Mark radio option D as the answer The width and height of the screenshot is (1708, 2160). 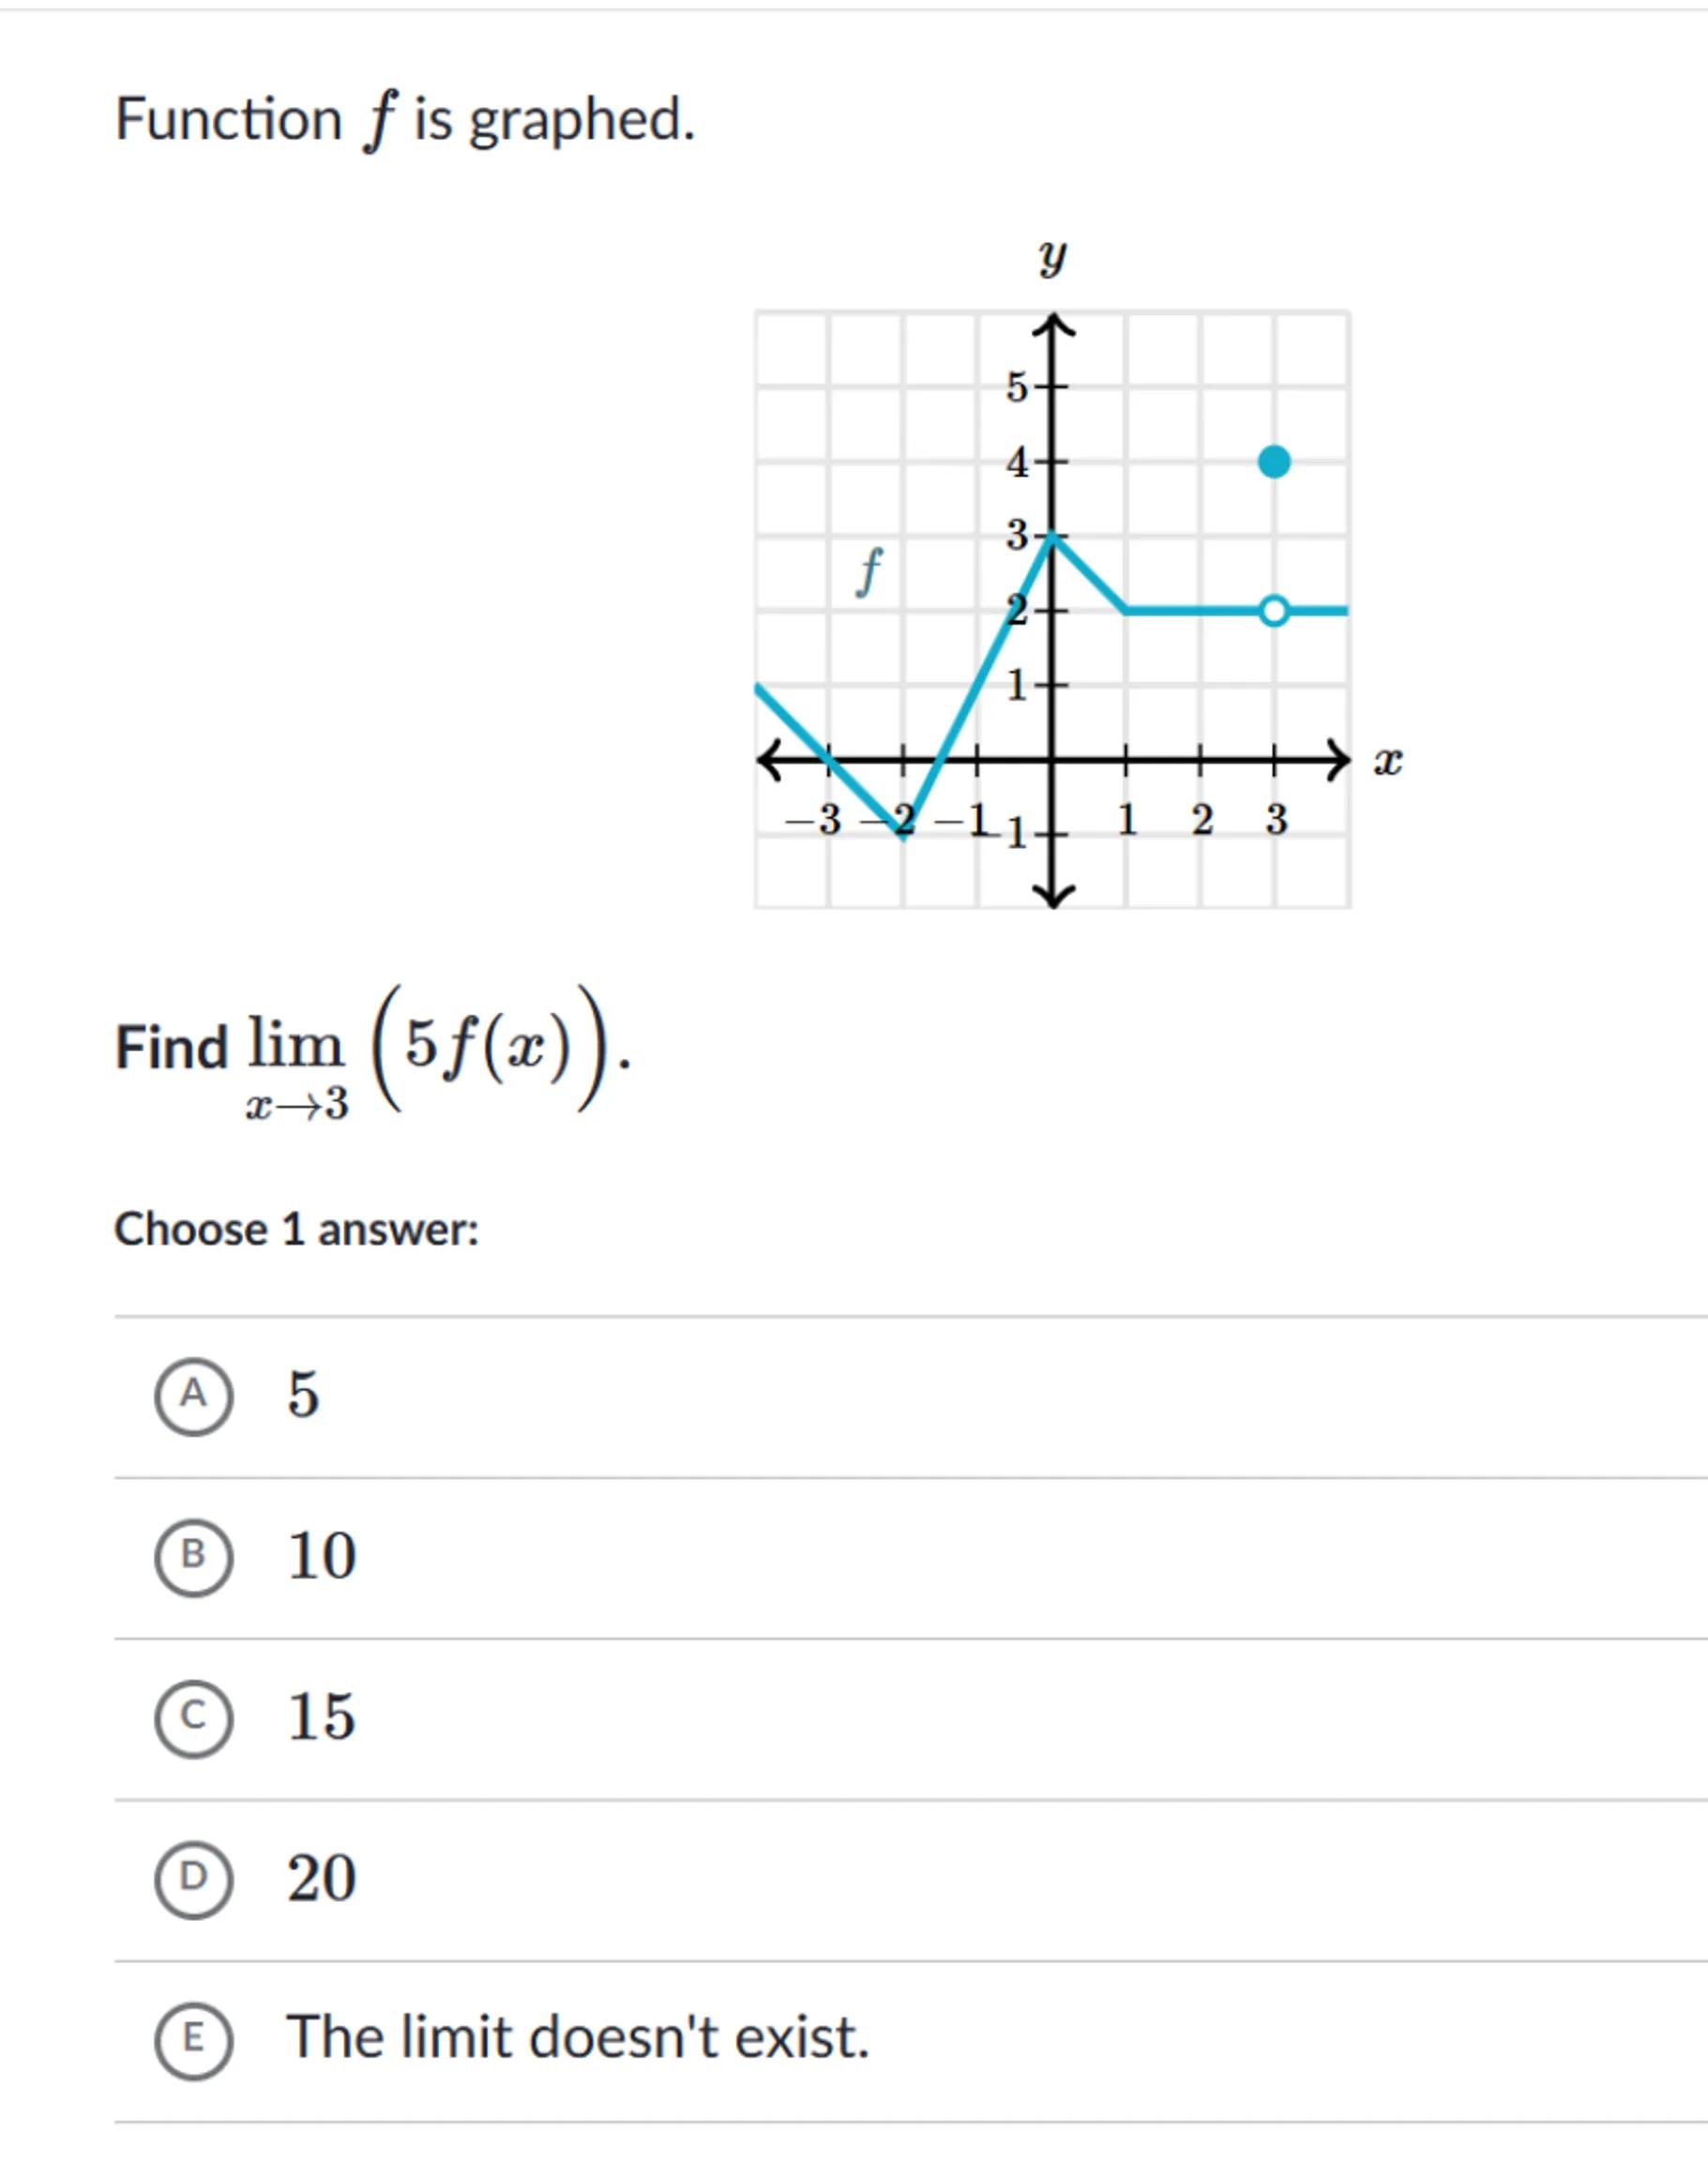point(193,1879)
